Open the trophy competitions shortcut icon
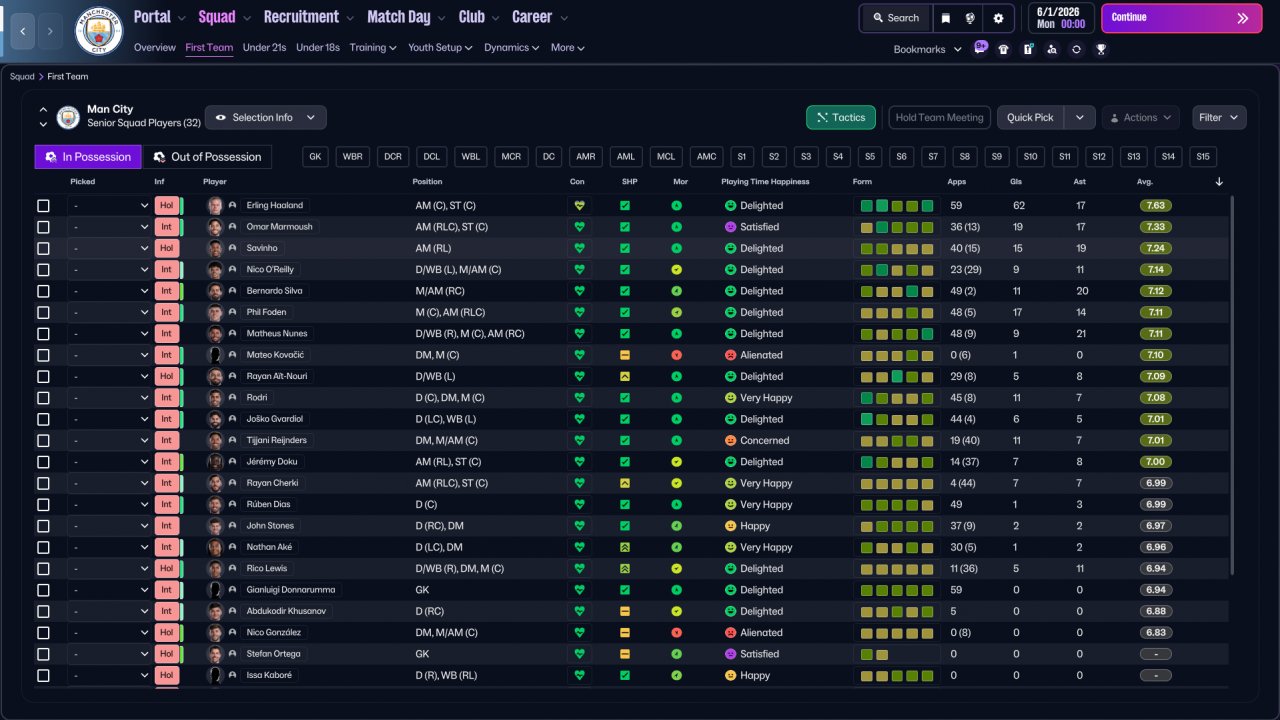The image size is (1280, 720). 1101,49
